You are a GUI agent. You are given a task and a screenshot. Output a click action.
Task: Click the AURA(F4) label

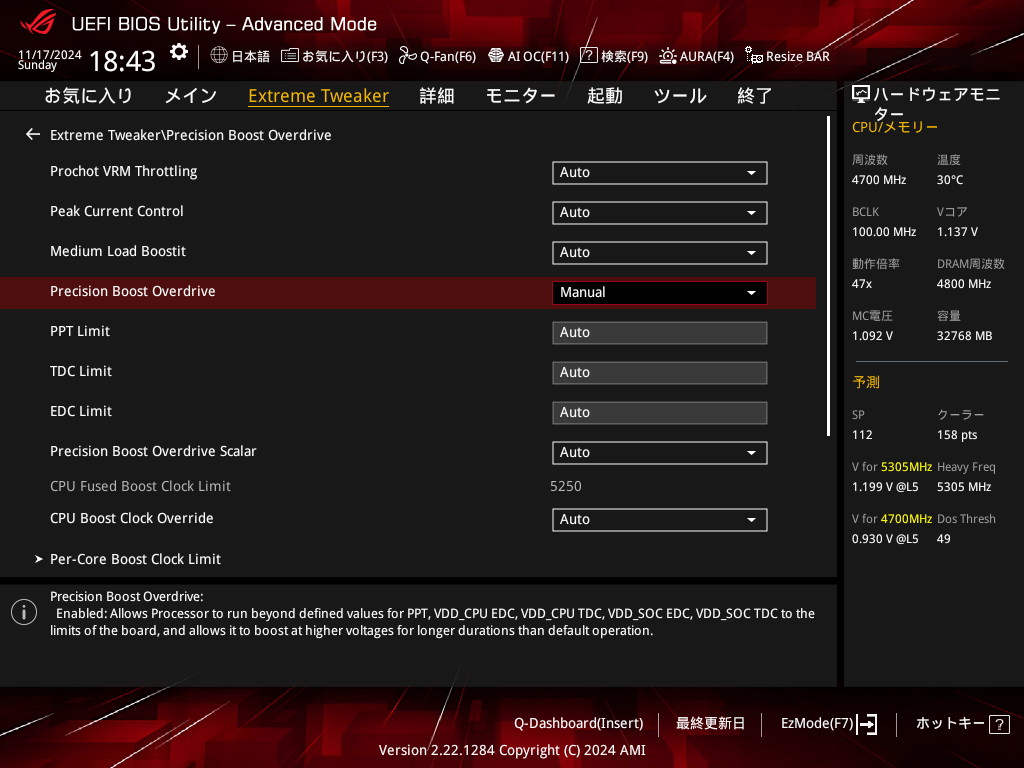pyautogui.click(x=707, y=56)
